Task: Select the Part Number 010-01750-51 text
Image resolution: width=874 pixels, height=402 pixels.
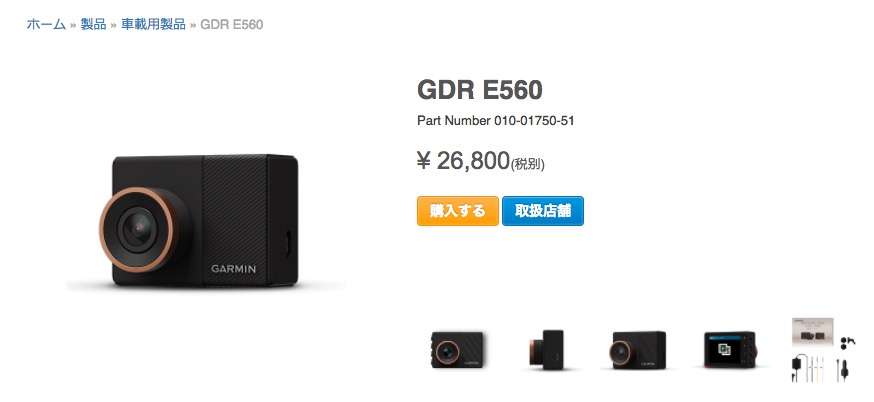Action: 496,120
